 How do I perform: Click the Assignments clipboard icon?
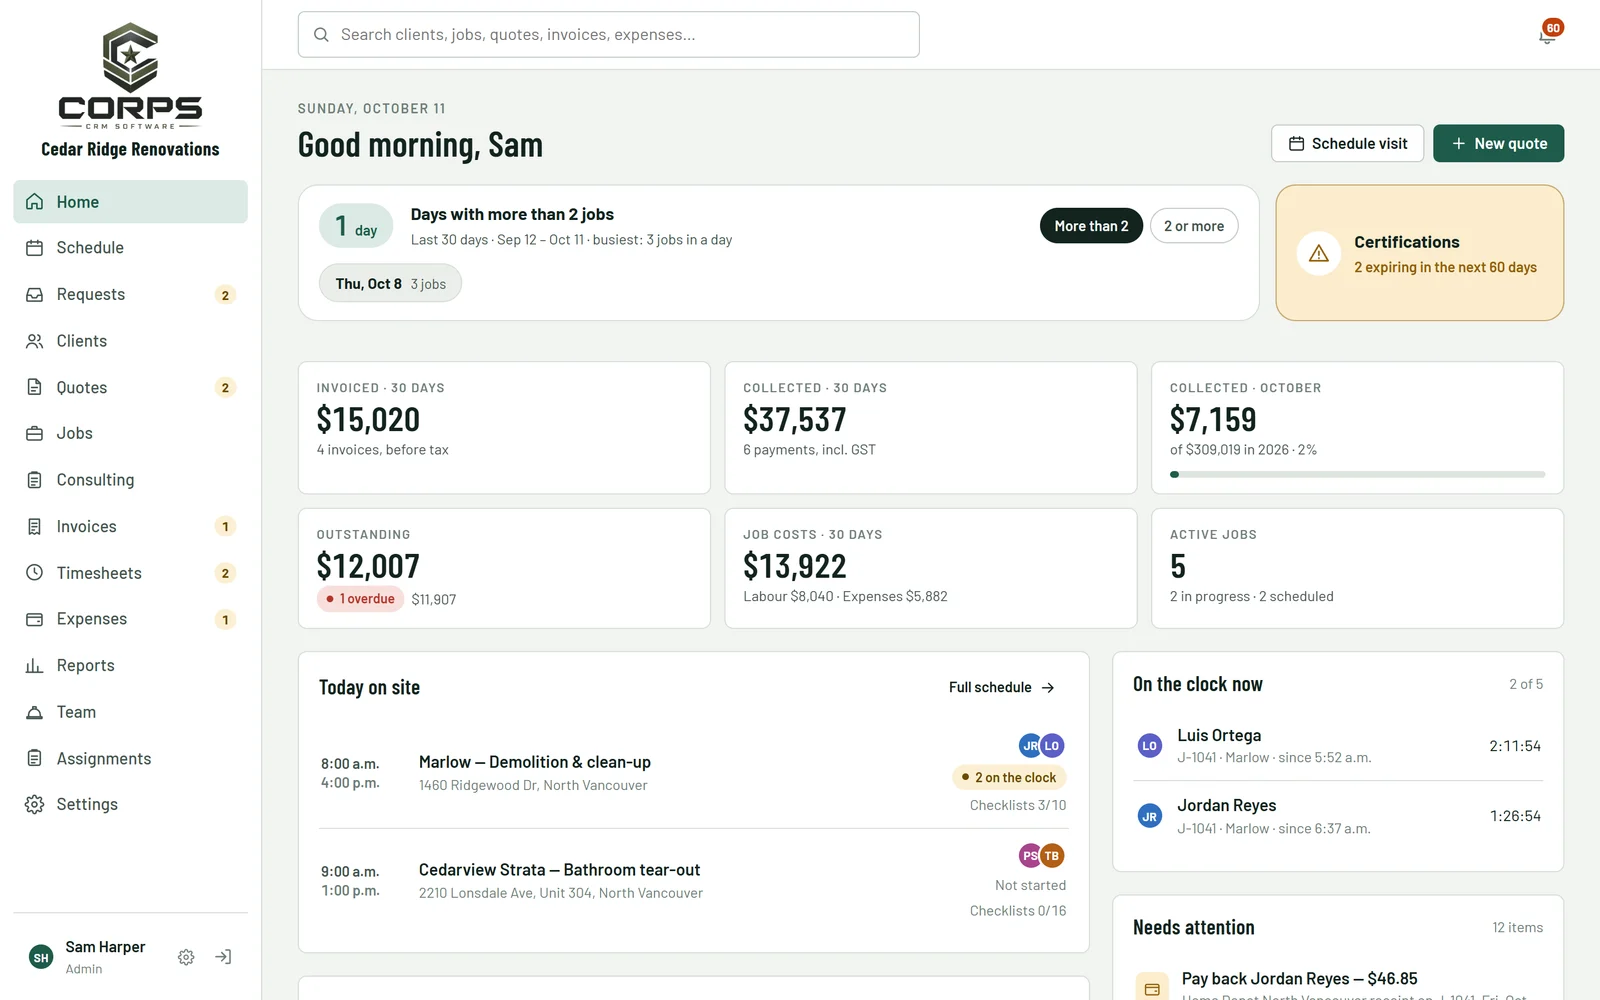34,759
